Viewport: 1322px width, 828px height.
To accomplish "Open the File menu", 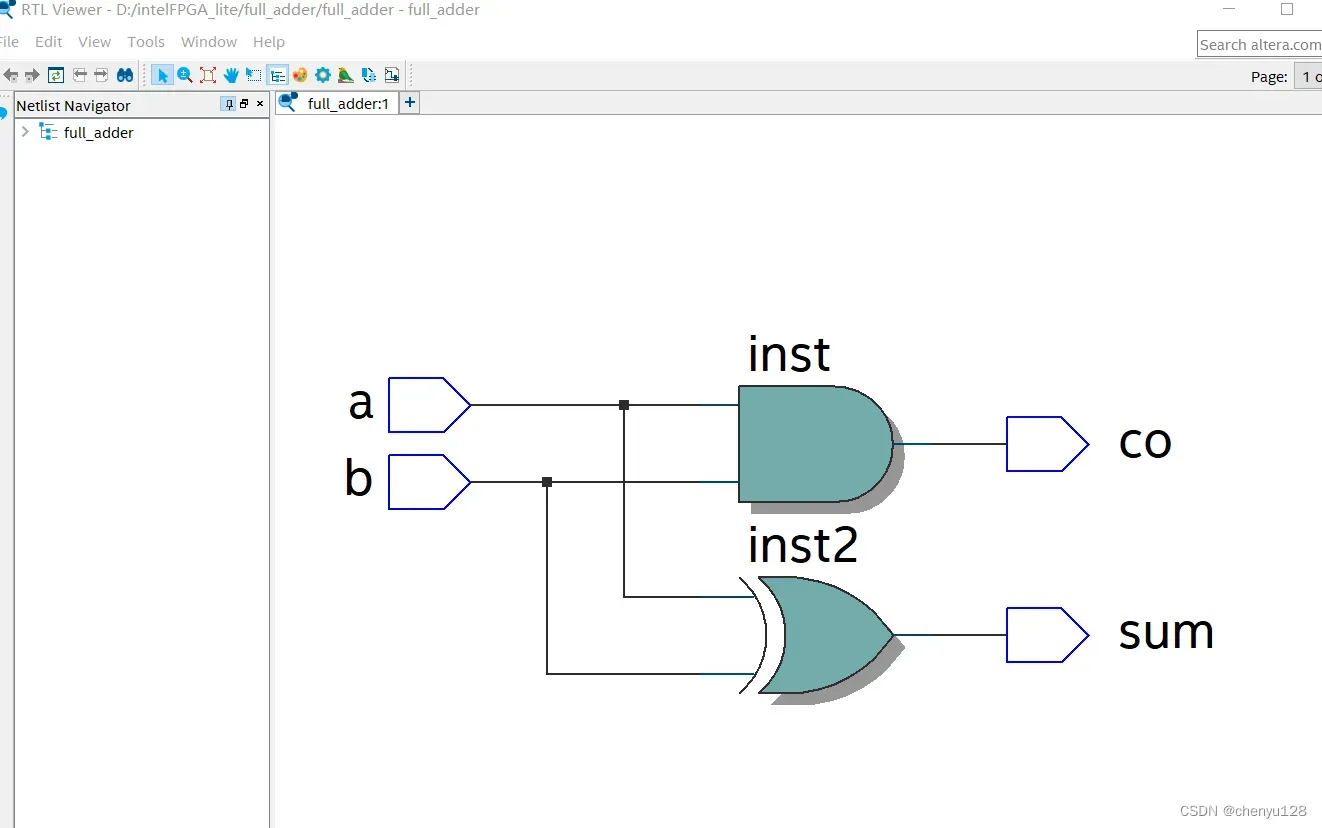I will [x=8, y=42].
